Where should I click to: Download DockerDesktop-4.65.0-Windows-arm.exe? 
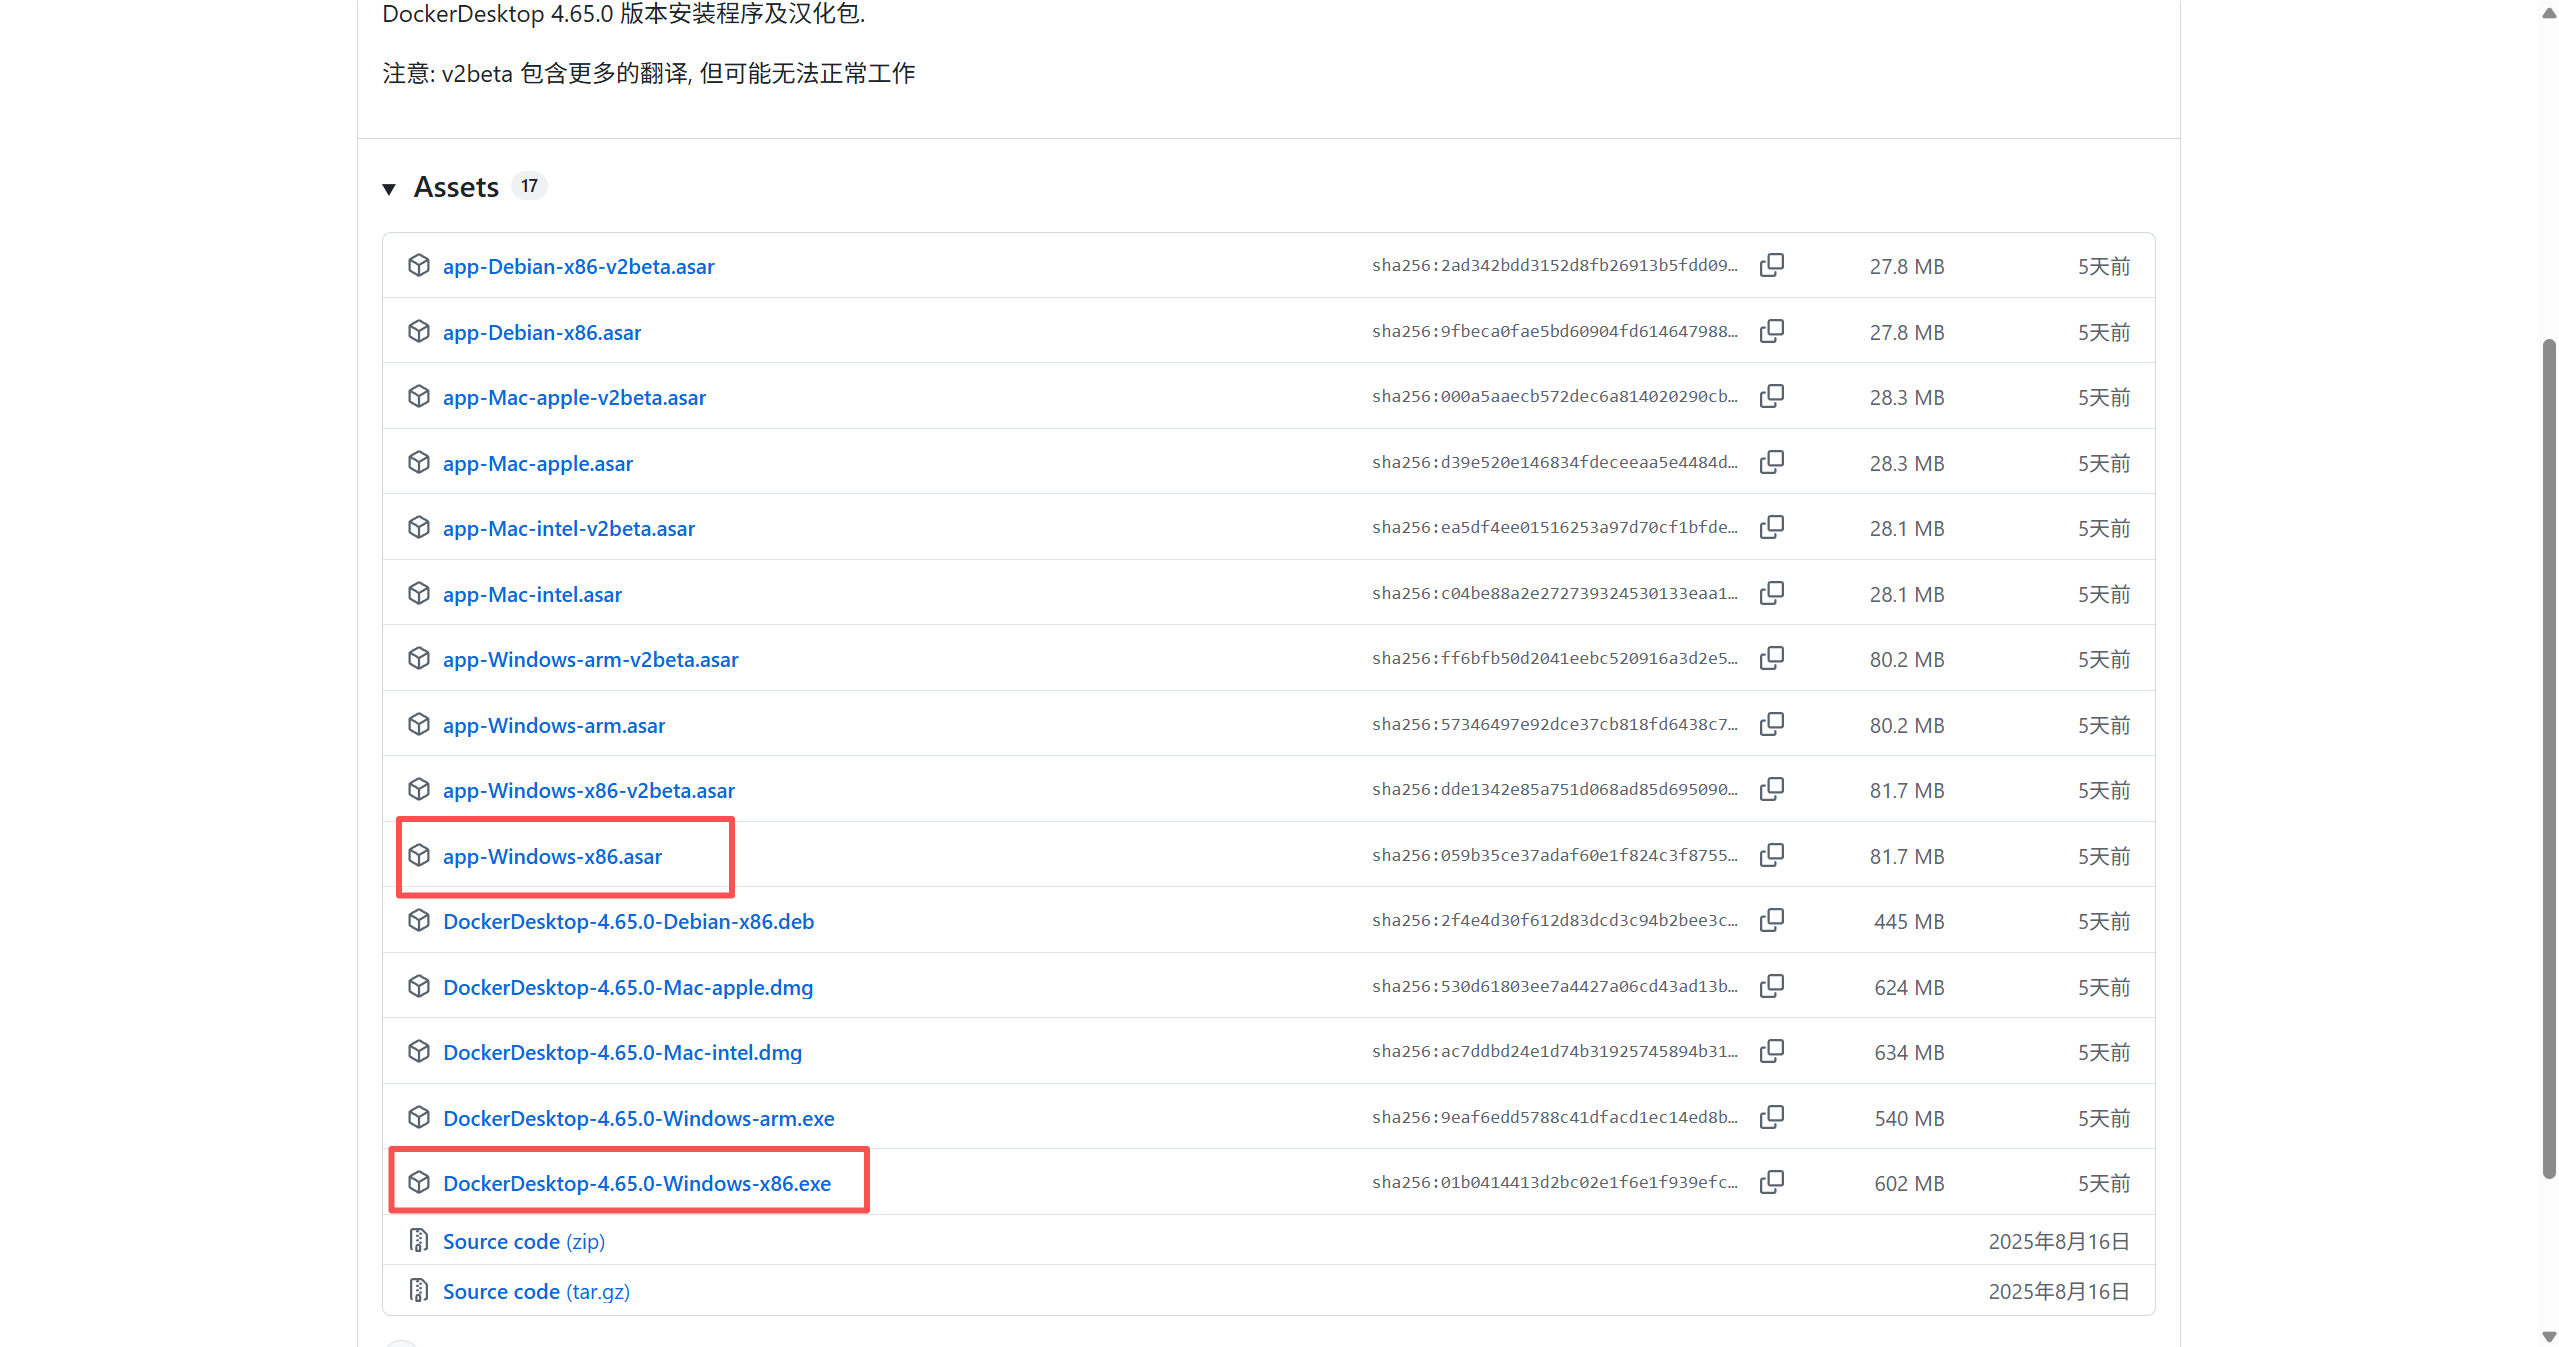(638, 1119)
